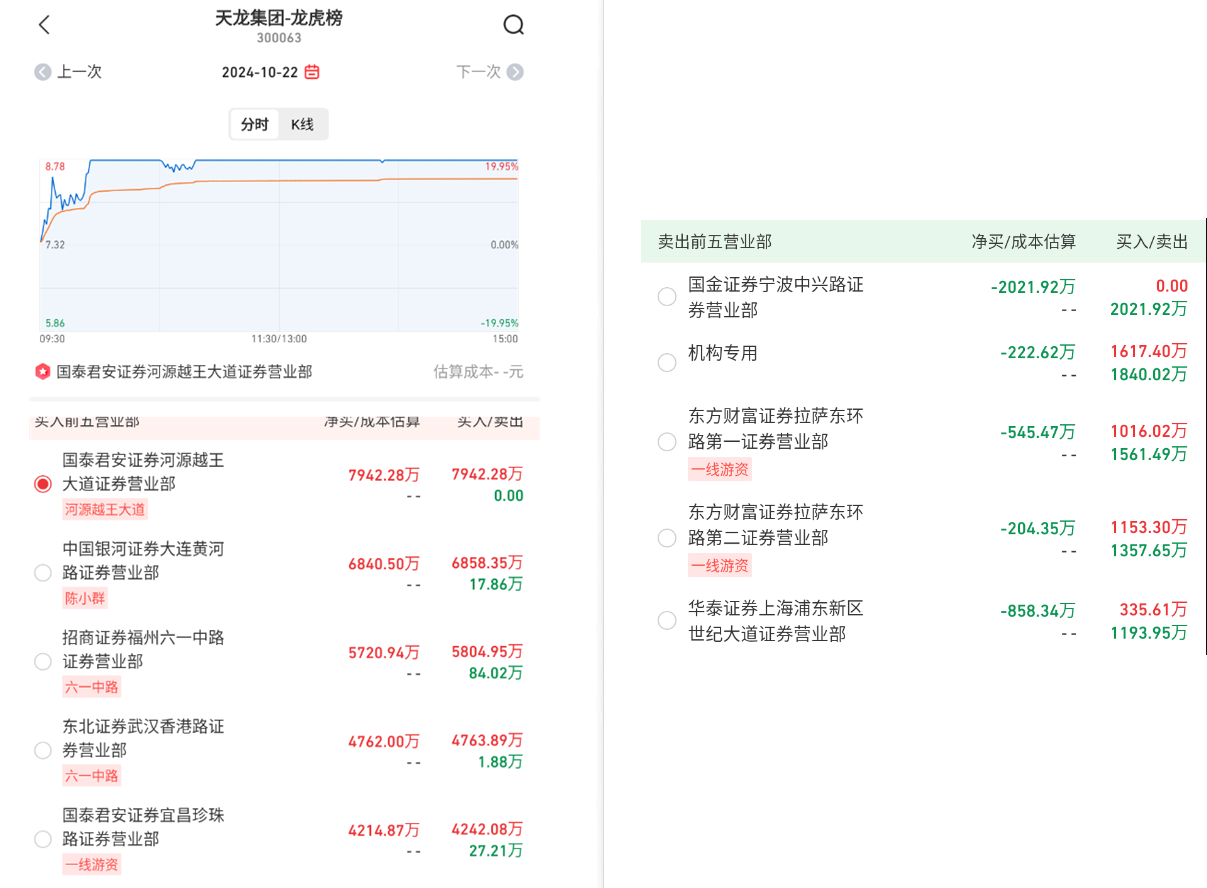The width and height of the screenshot is (1207, 888).
Task: Click red hexagon marker beside 国泰君安河源越王大道
Action: coord(42,372)
